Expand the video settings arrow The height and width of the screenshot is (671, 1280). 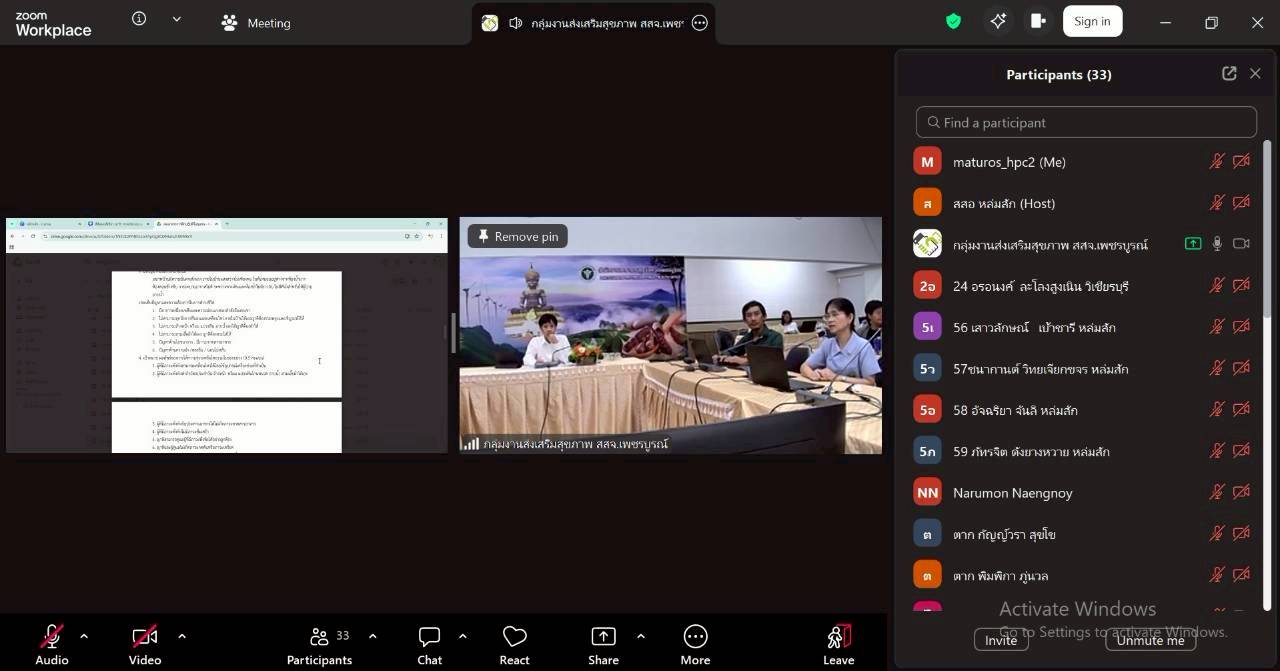[x=182, y=636]
